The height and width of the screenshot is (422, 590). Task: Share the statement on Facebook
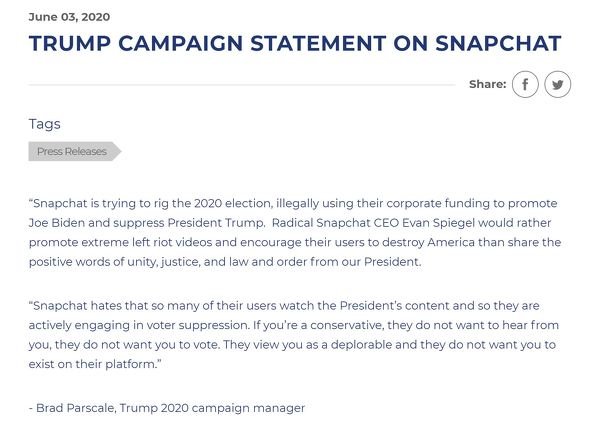525,84
